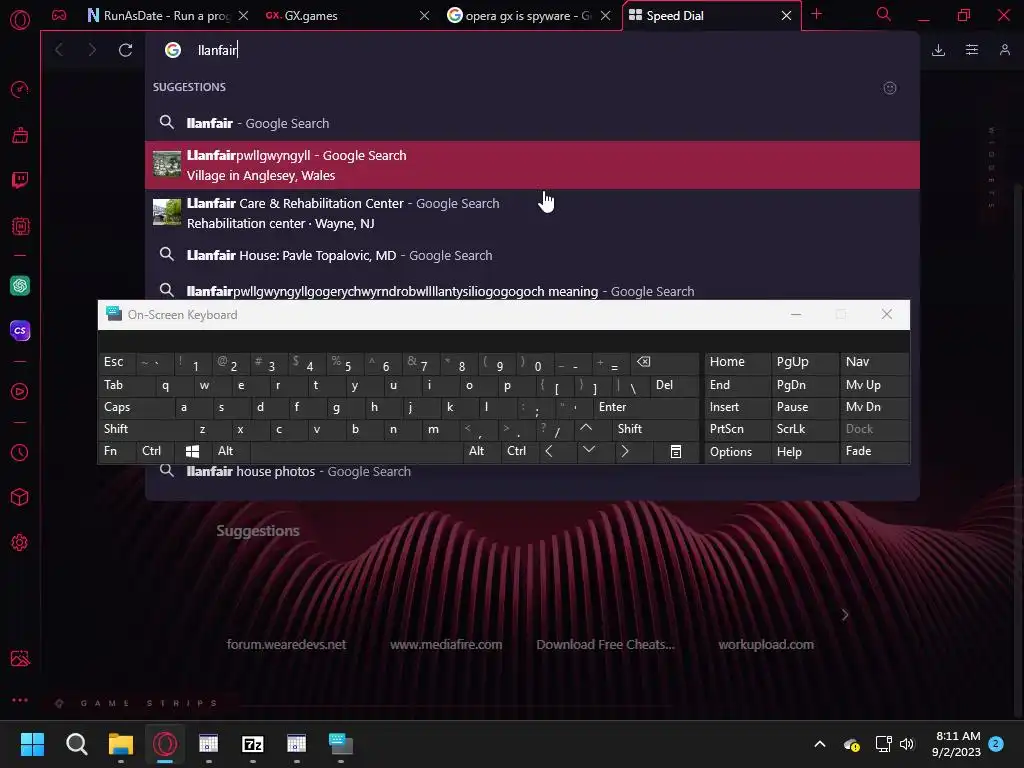The height and width of the screenshot is (768, 1024).
Task: Open the Player icon in sidebar
Action: point(20,391)
